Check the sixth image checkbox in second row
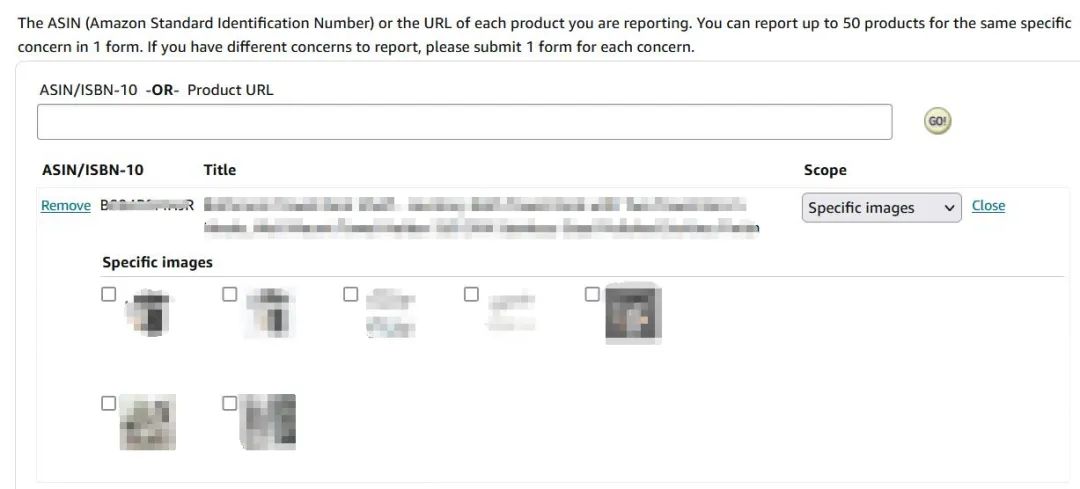Viewport: 1080px width, 489px height. coord(109,403)
